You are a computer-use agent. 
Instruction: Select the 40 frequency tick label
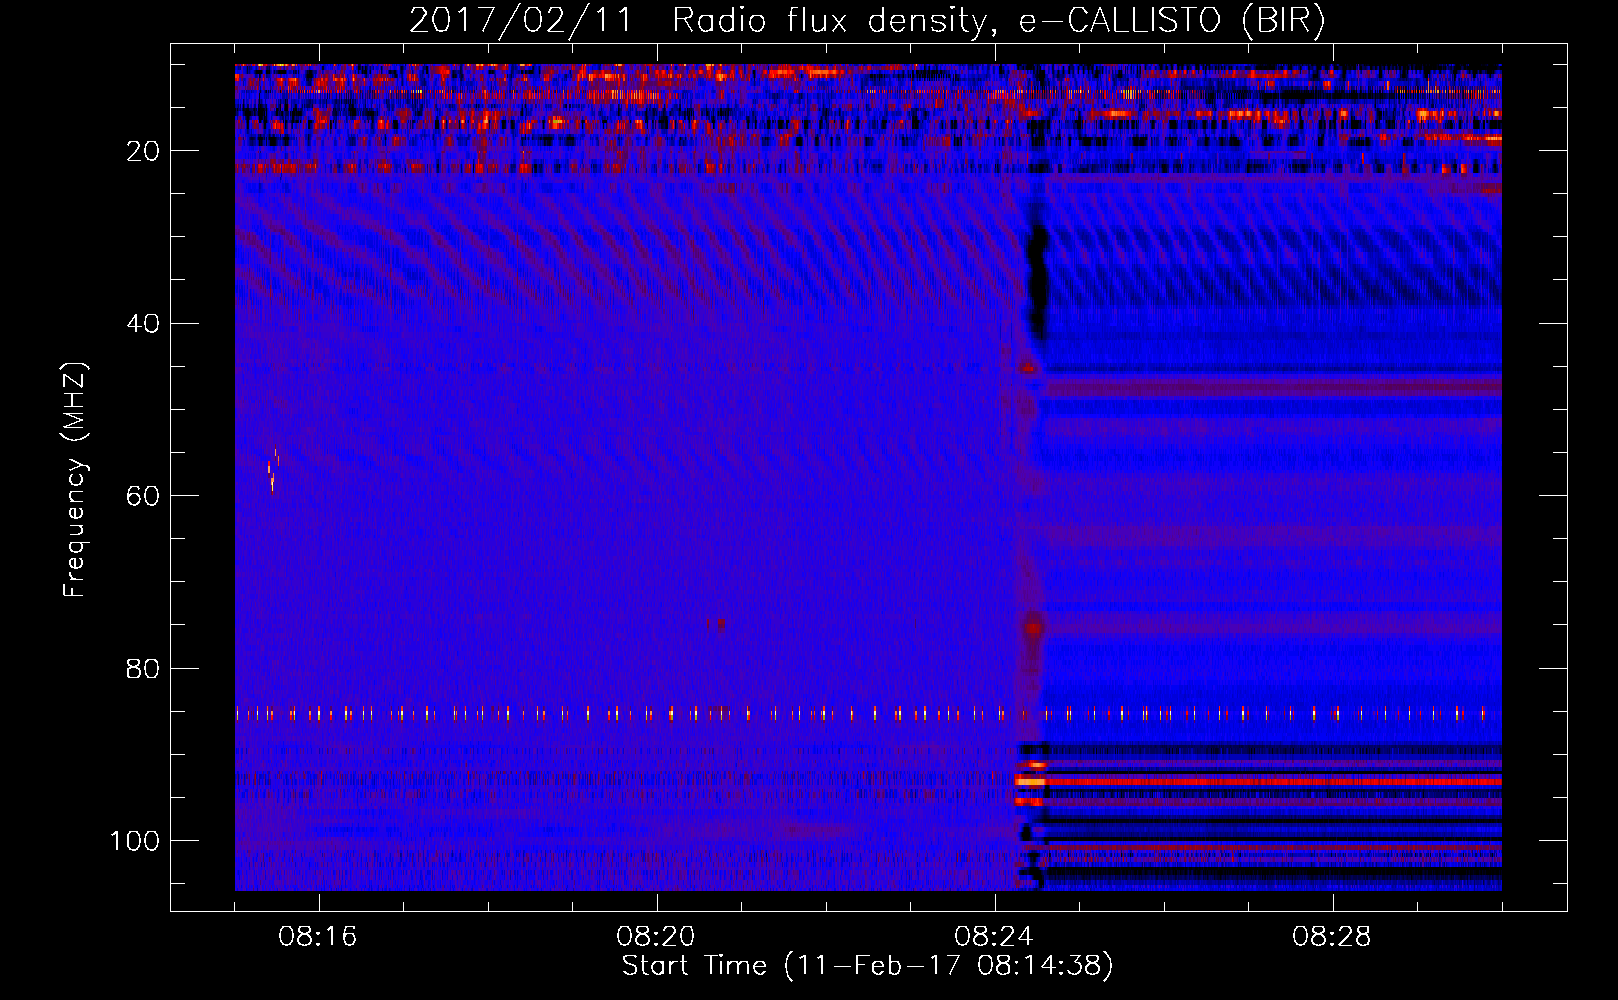(x=143, y=324)
